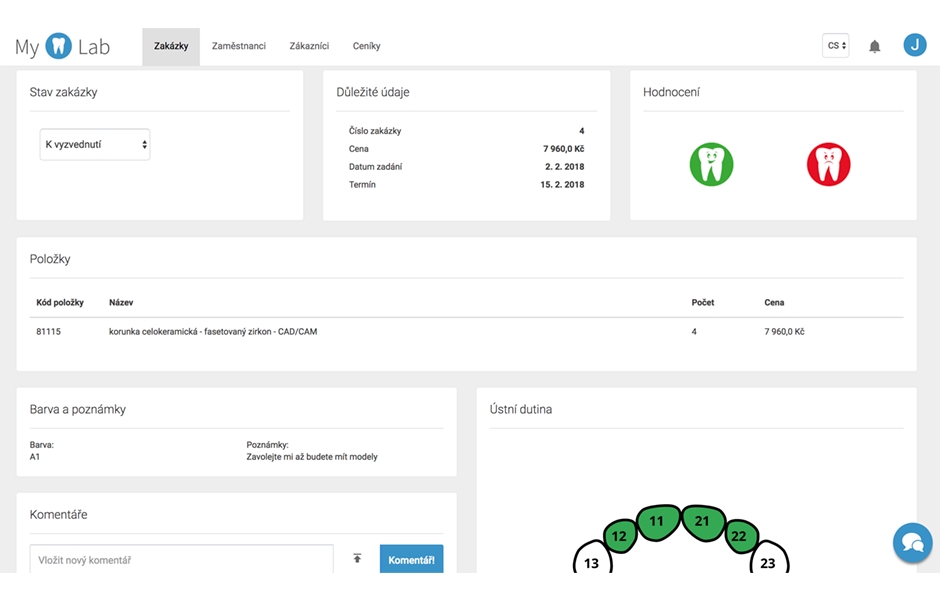Click the upload attachment arrow icon
The image size is (940, 600).
pyautogui.click(x=357, y=559)
